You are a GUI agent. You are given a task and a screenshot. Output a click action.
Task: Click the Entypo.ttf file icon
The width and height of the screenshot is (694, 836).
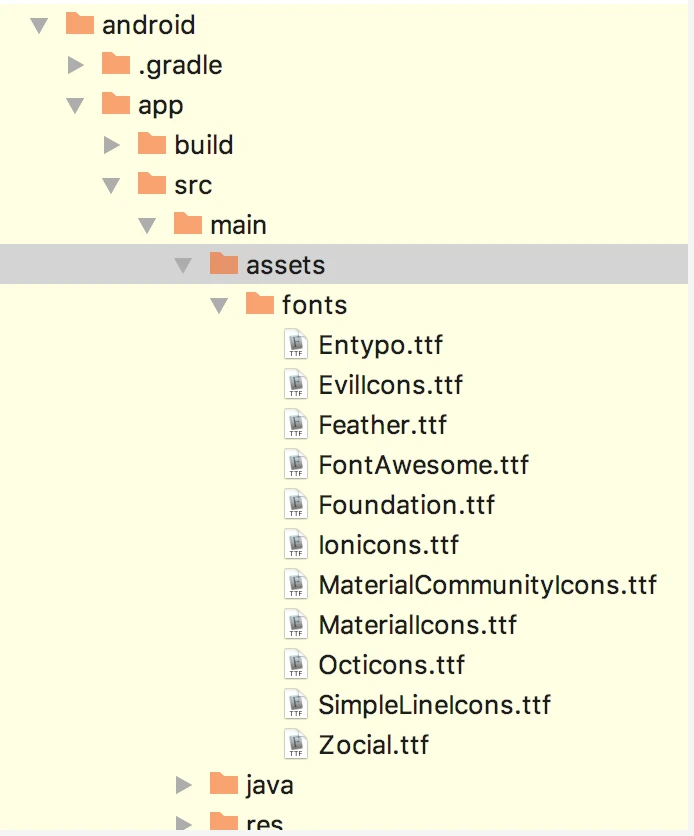point(296,344)
